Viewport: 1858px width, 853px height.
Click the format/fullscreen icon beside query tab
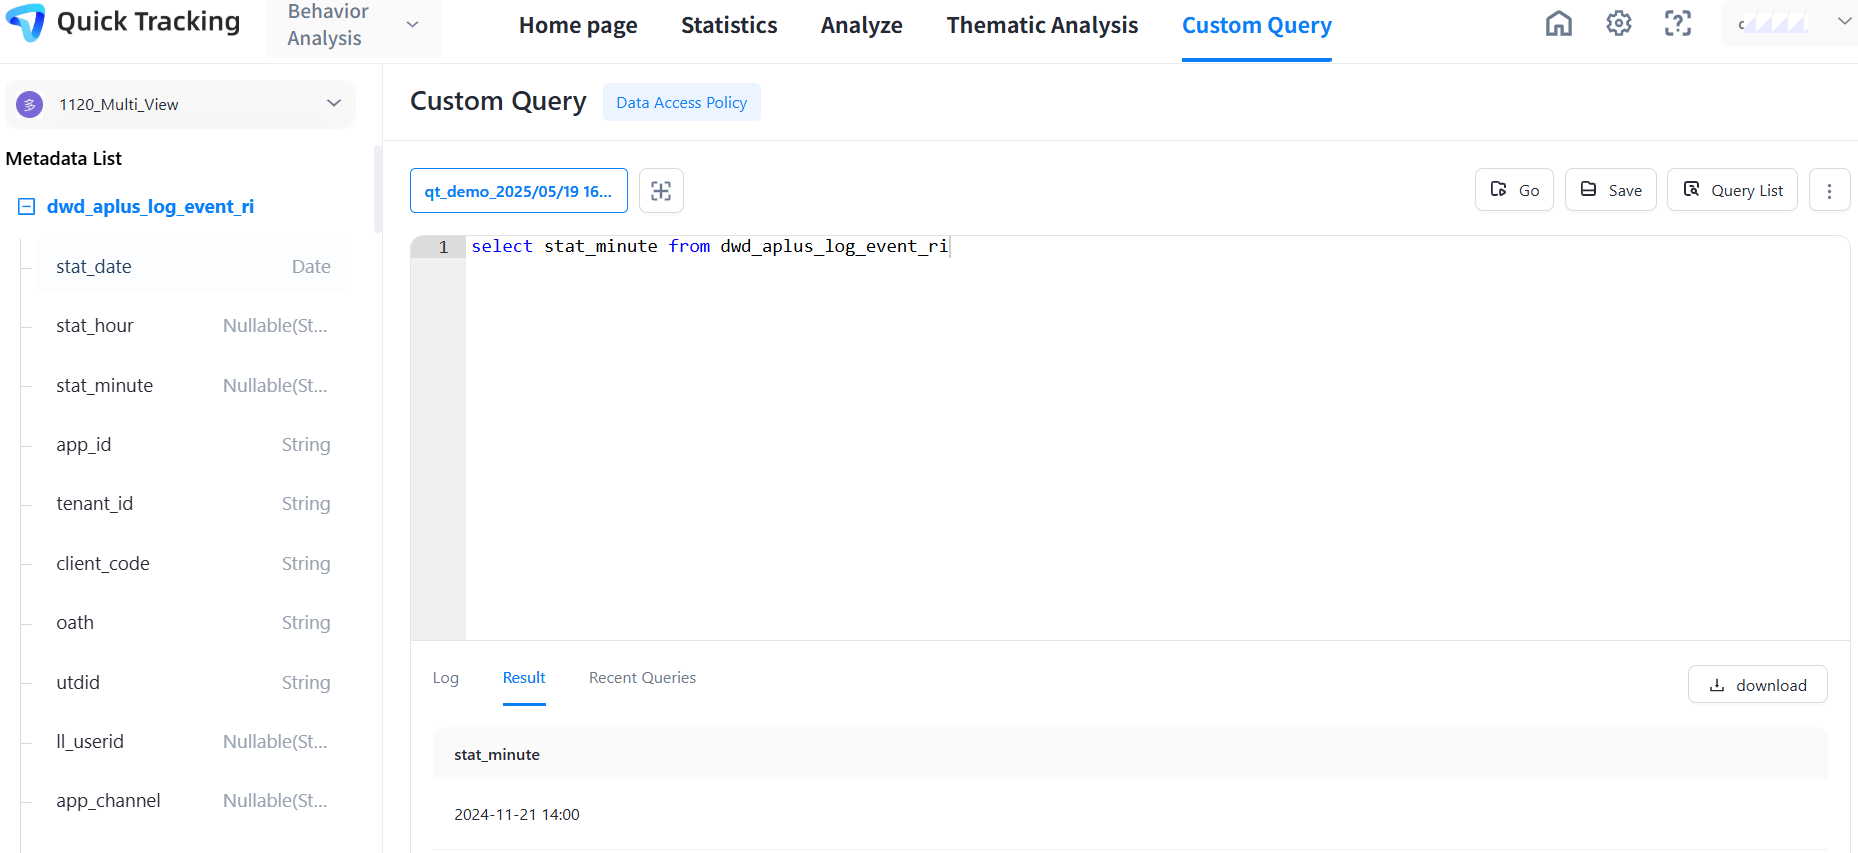[661, 191]
